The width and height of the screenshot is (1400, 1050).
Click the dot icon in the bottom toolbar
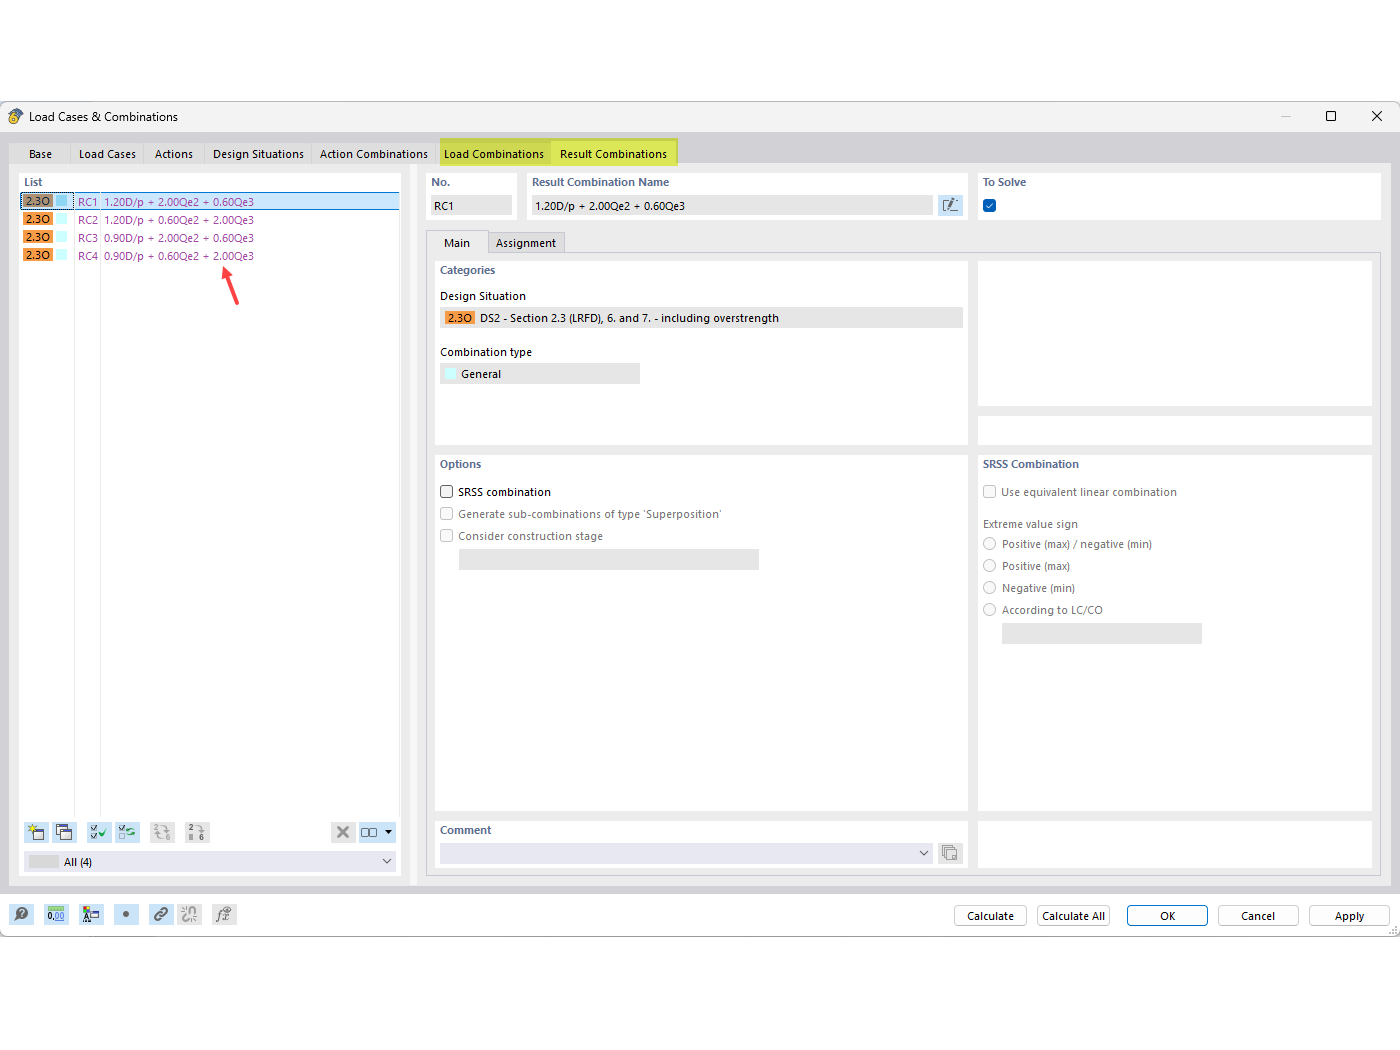[126, 914]
